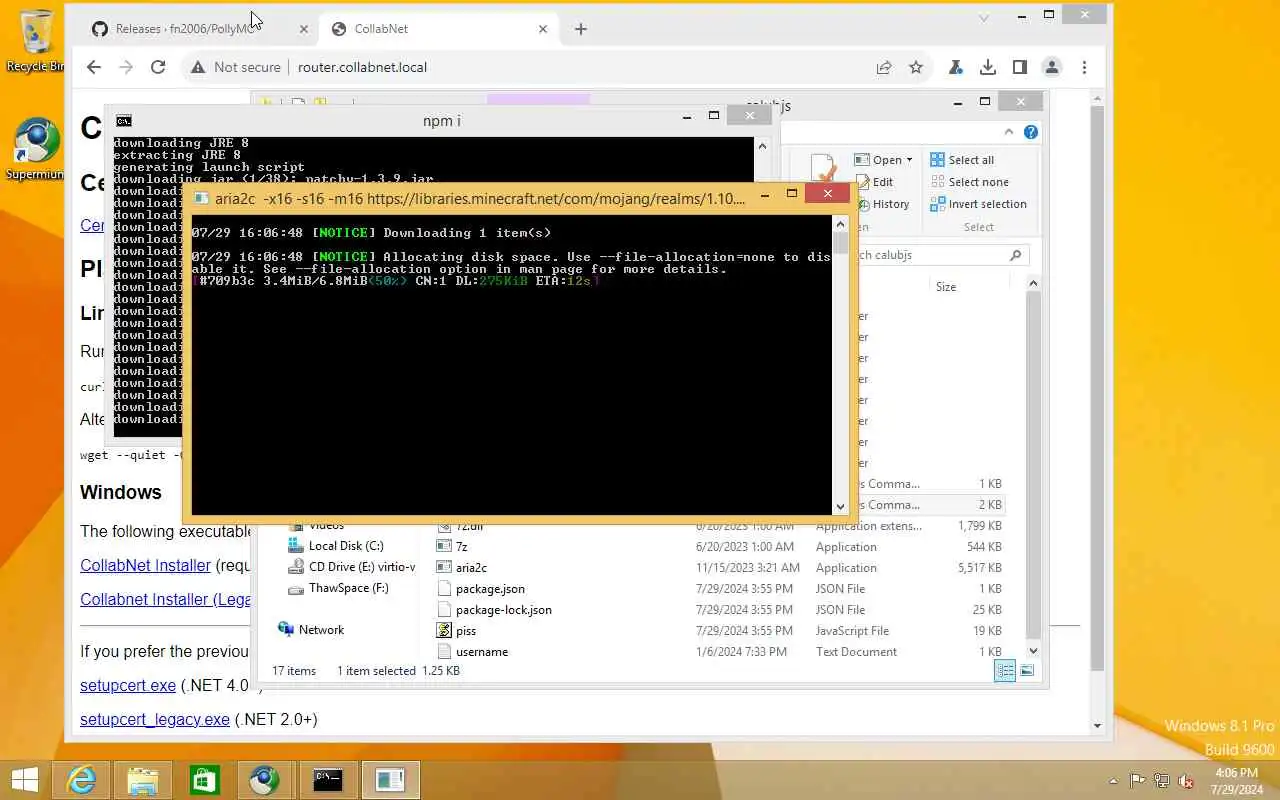Image resolution: width=1280 pixels, height=800 pixels.
Task: Click the network tray icon
Action: point(1162,781)
